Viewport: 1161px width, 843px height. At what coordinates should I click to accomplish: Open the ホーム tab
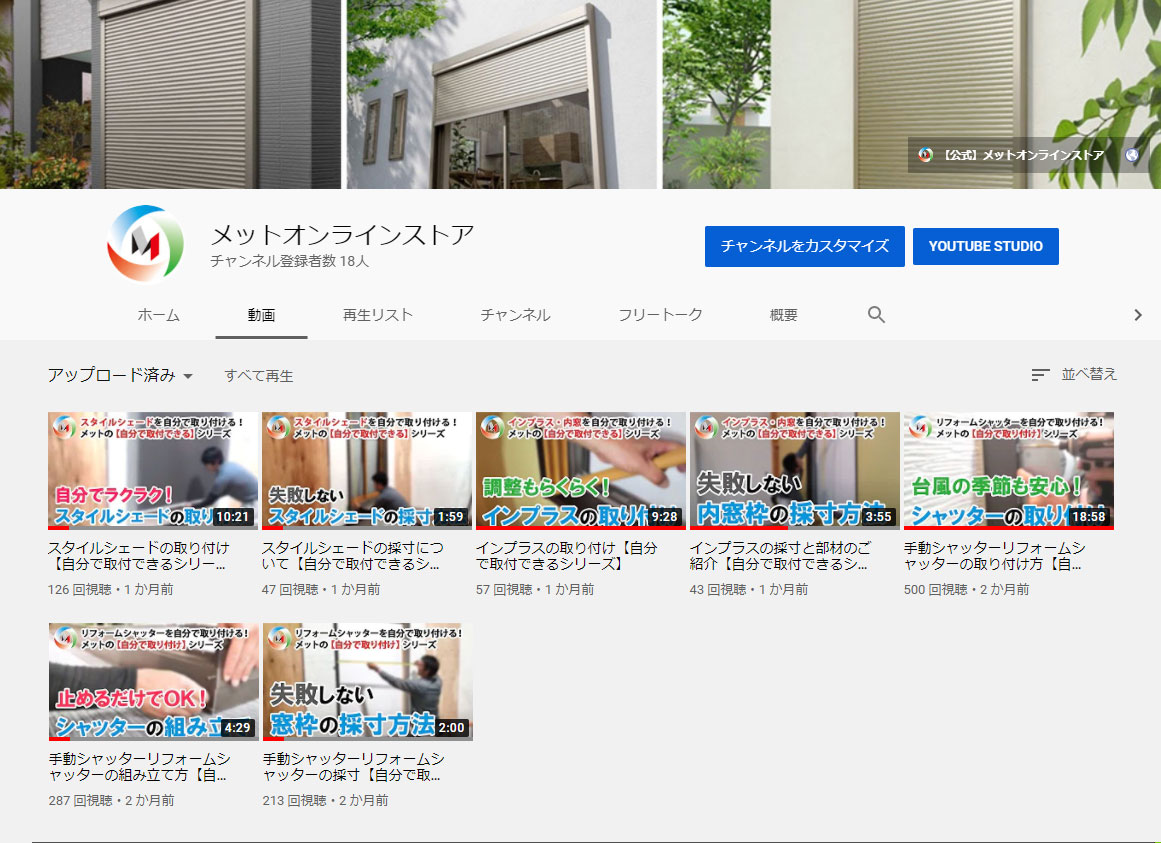158,315
